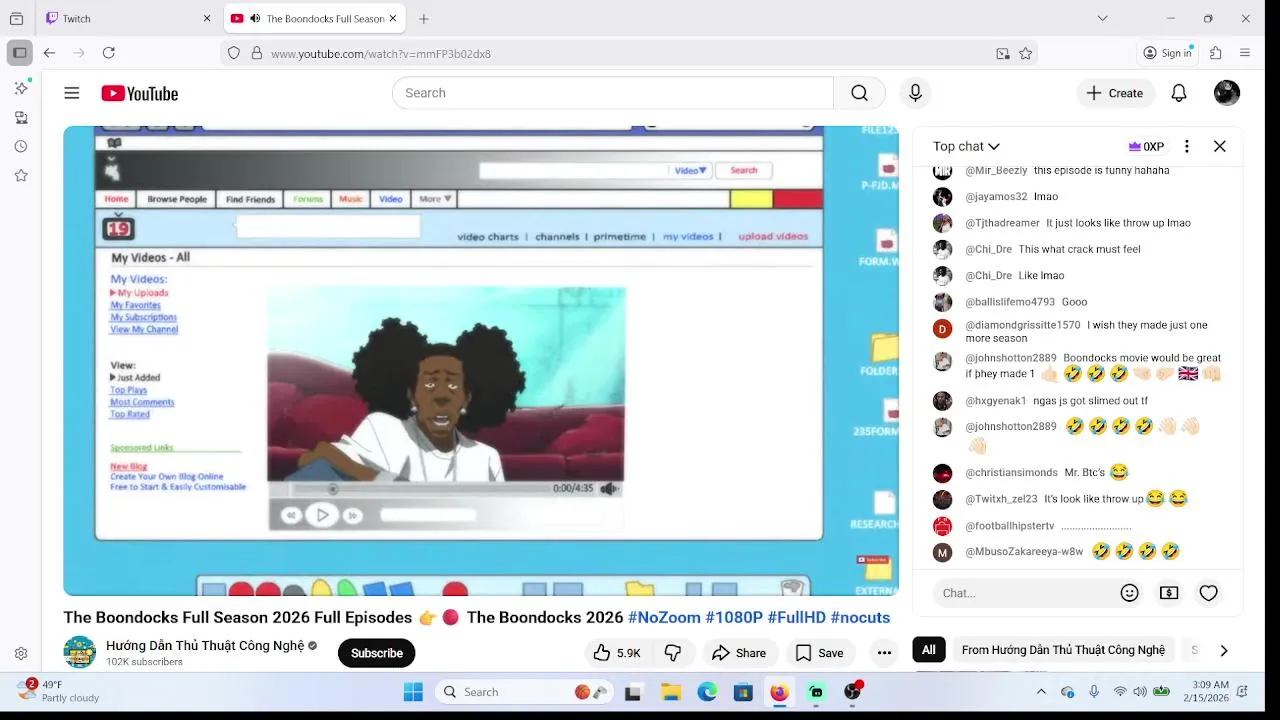Screen dimensions: 1280x720
Task: Open Microsoft Store from the taskbar
Action: point(743,692)
